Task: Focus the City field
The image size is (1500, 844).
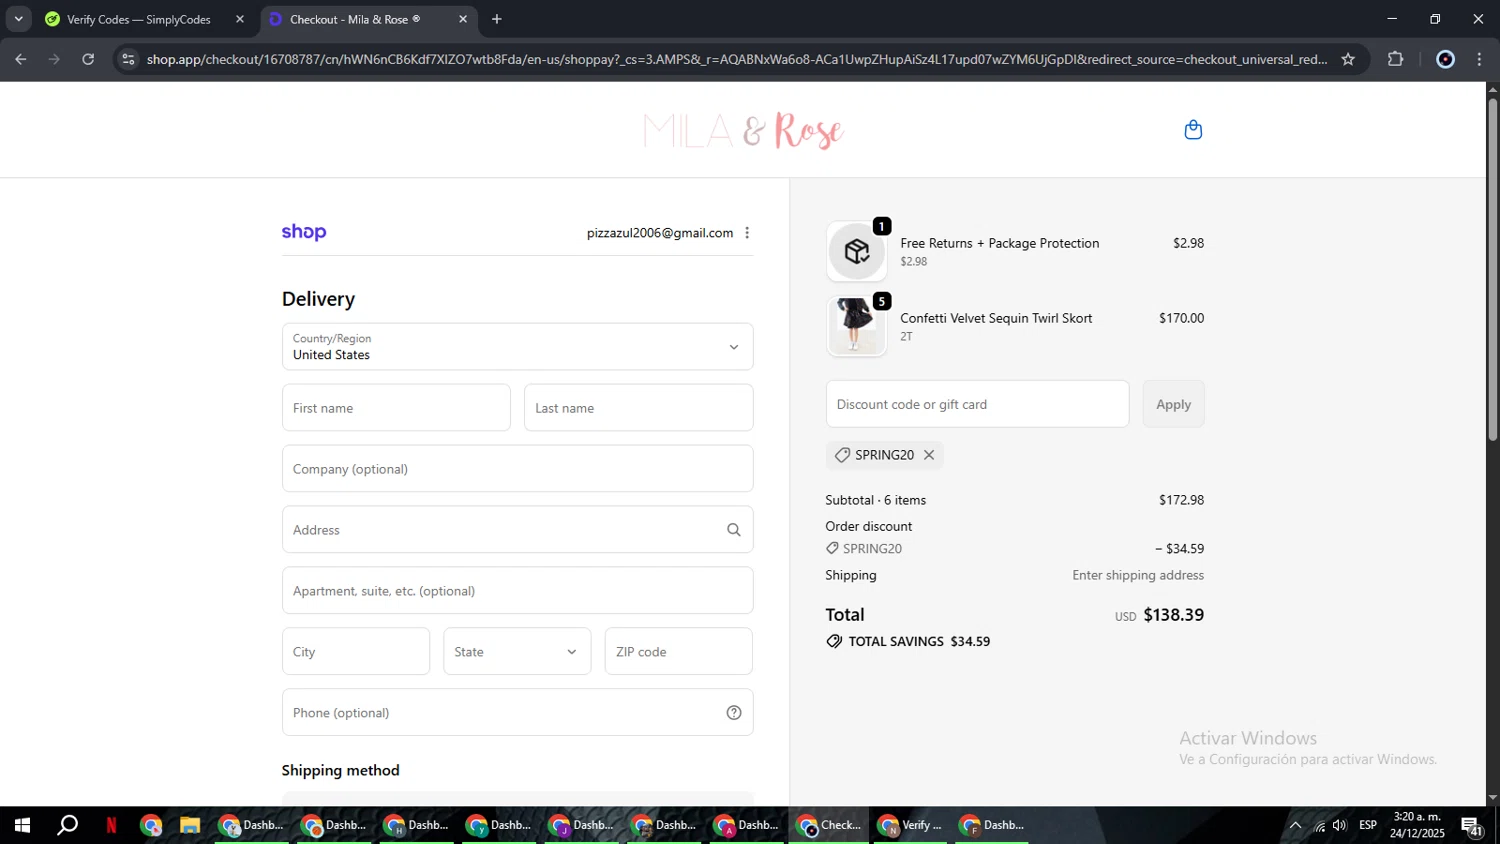Action: point(356,652)
